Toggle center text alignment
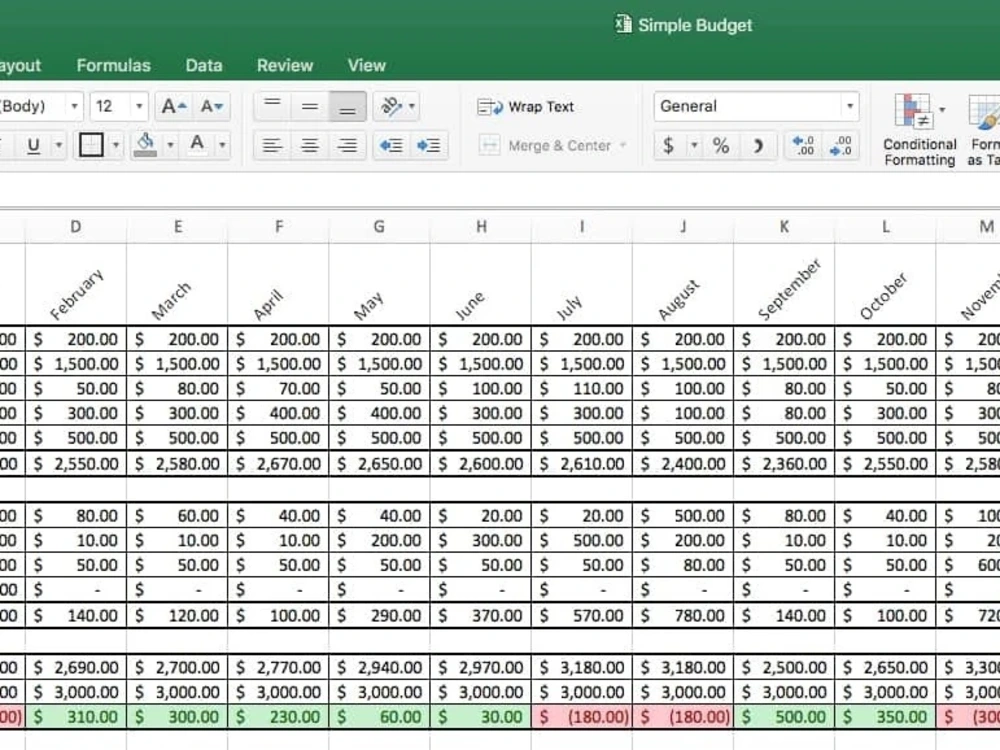Viewport: 1000px width, 750px height. pyautogui.click(x=309, y=145)
